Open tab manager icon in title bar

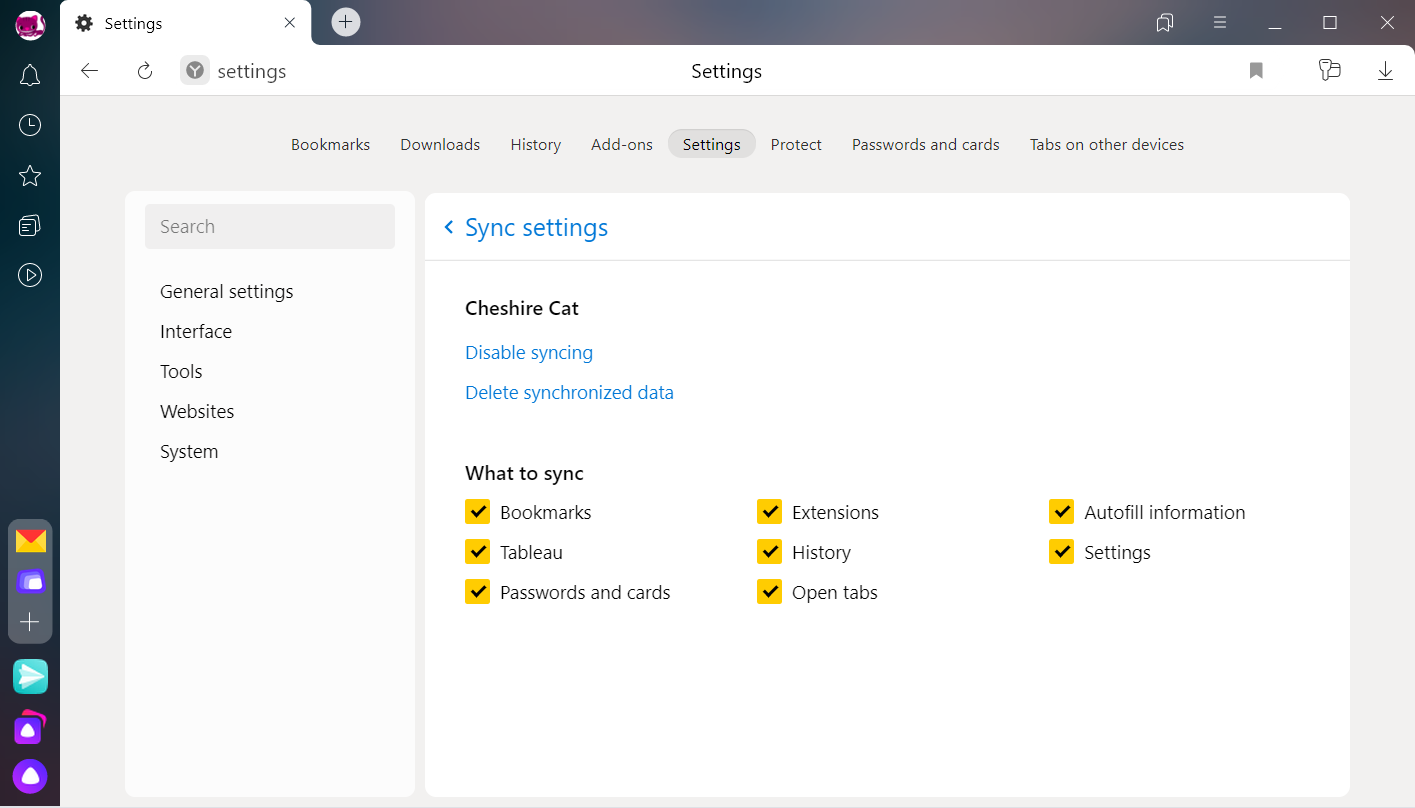click(1165, 23)
